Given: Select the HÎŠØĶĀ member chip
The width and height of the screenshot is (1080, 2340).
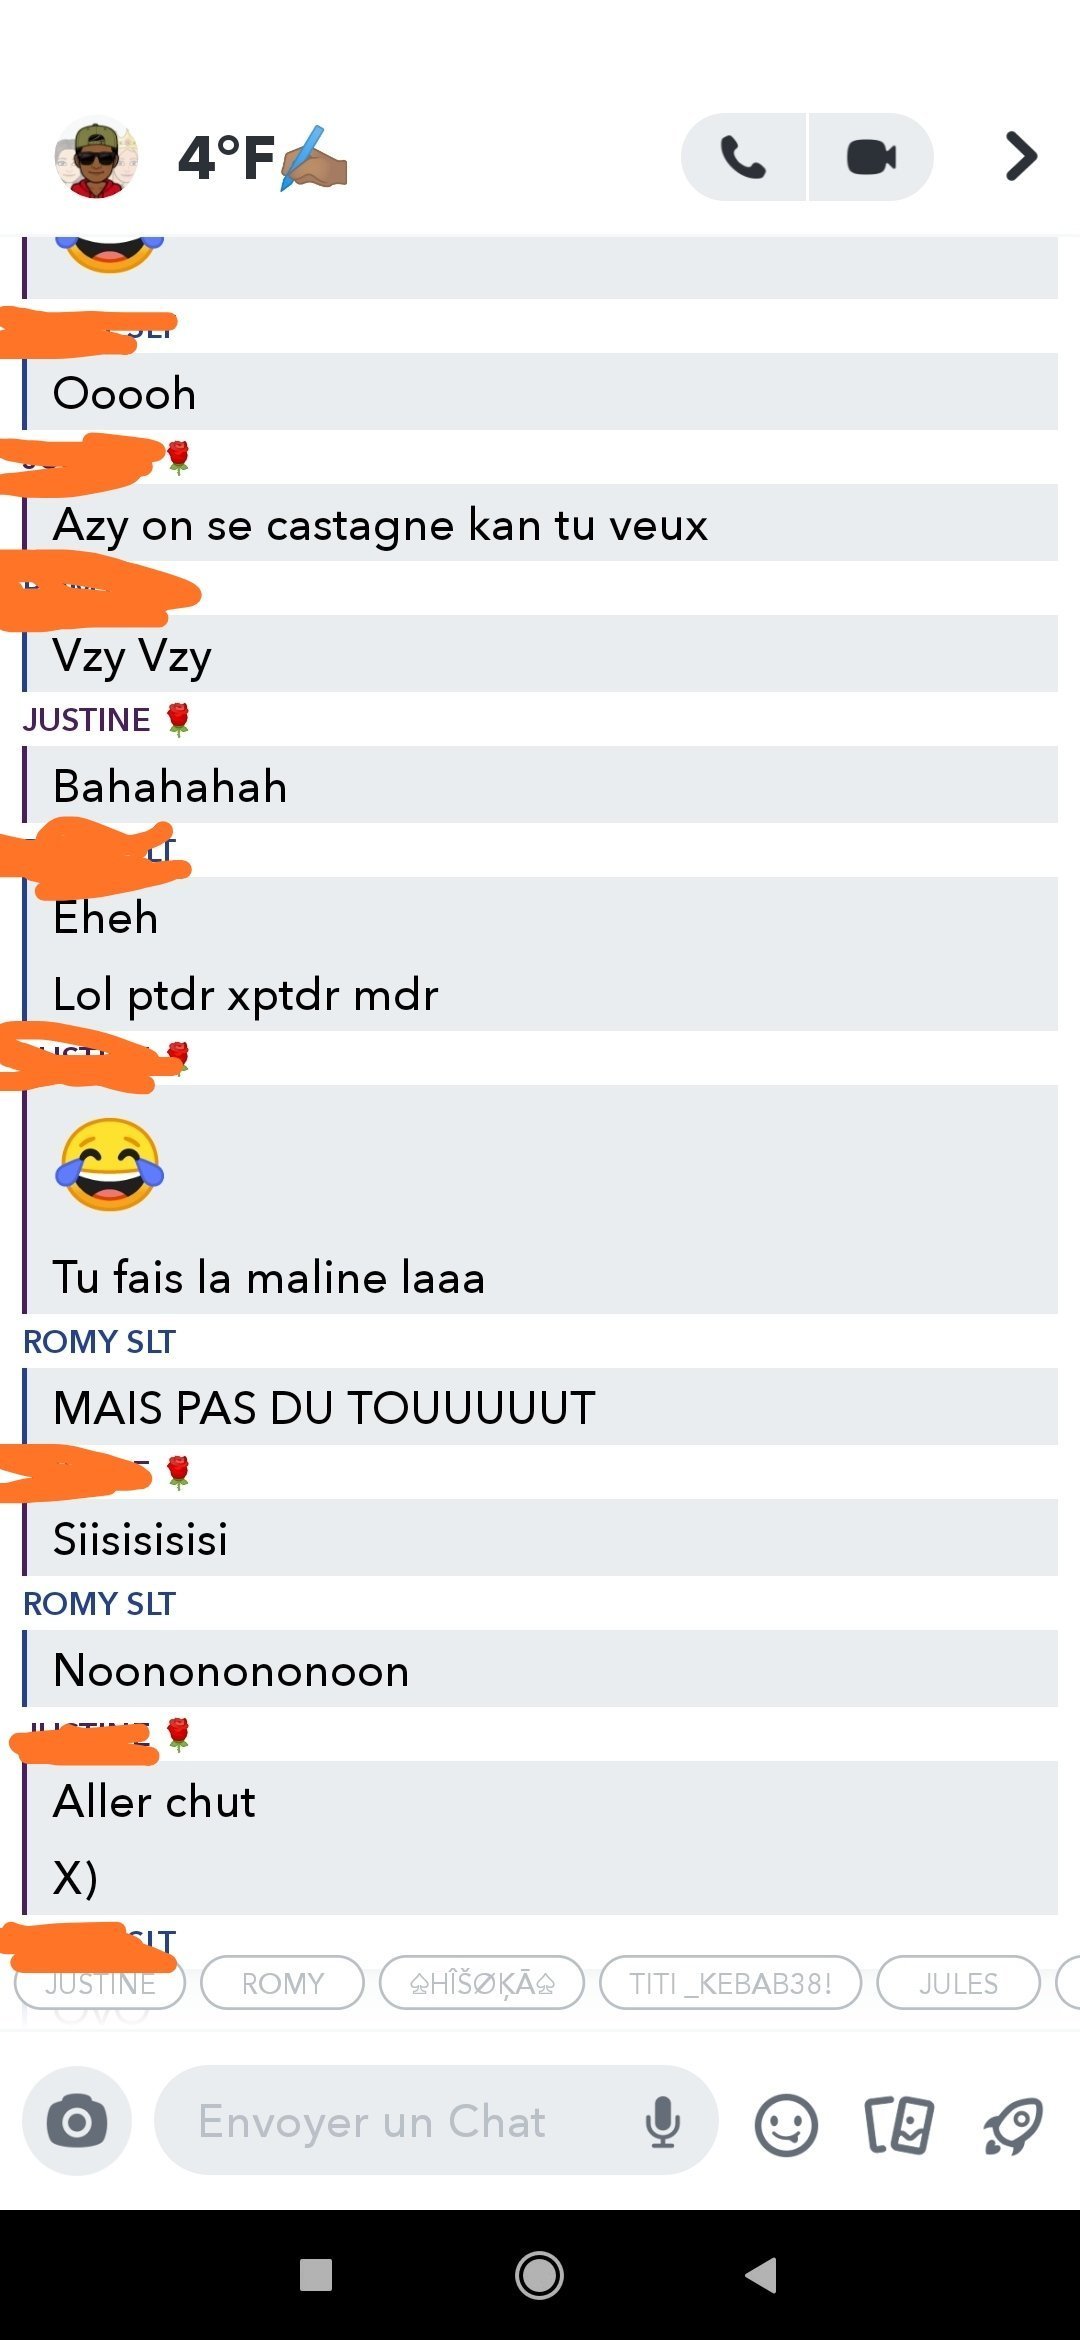Looking at the screenshot, I should click(x=482, y=1983).
